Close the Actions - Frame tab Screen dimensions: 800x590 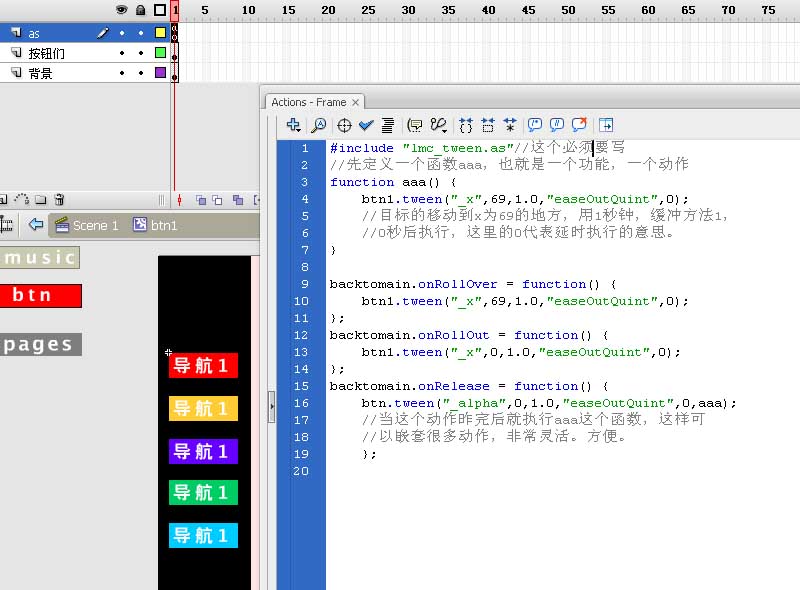click(356, 103)
